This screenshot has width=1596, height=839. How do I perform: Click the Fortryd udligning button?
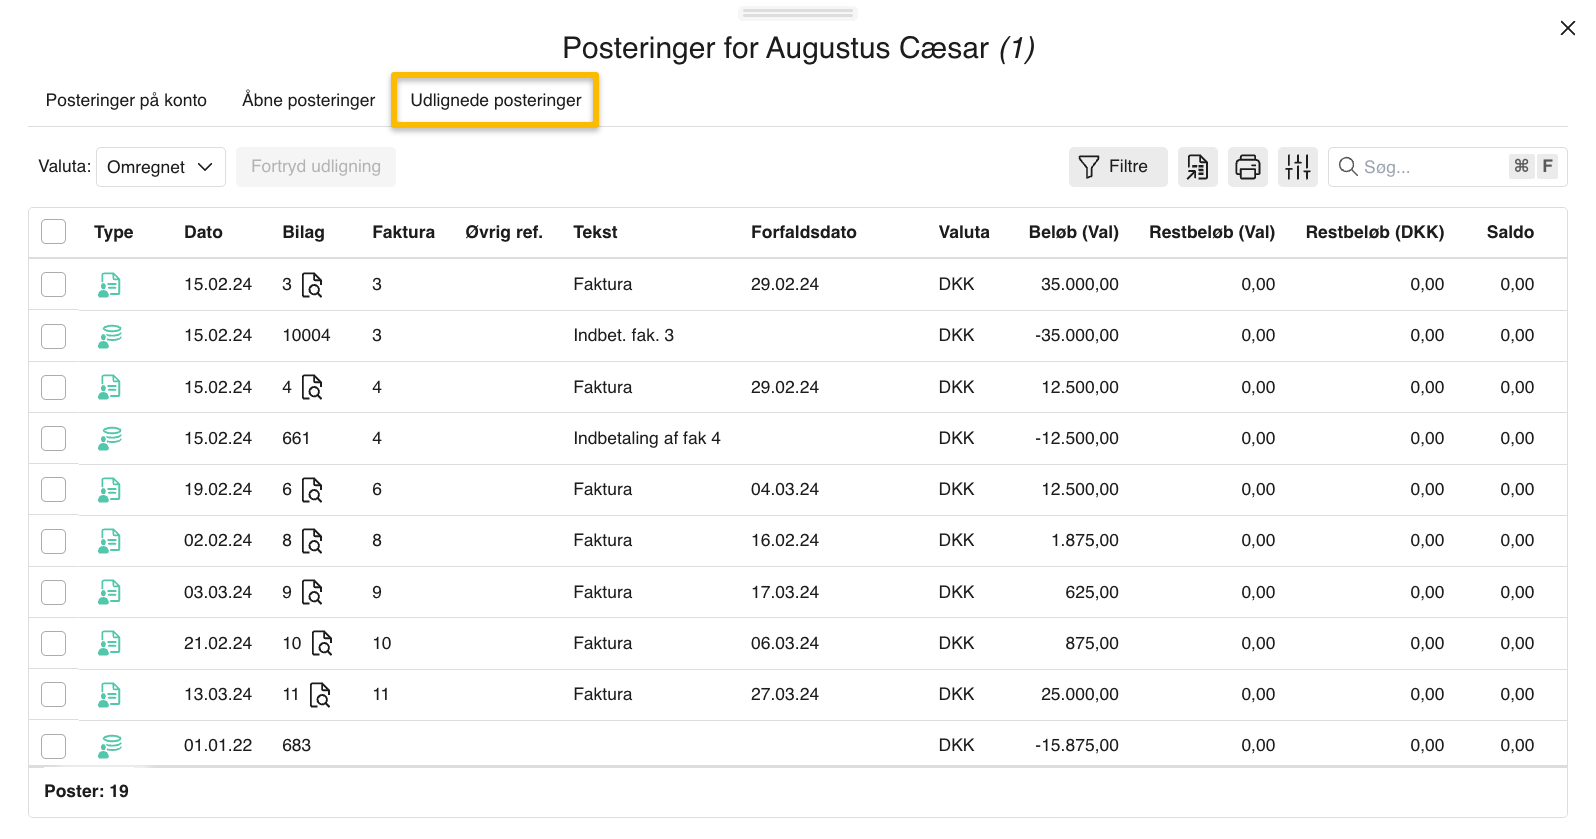point(316,167)
